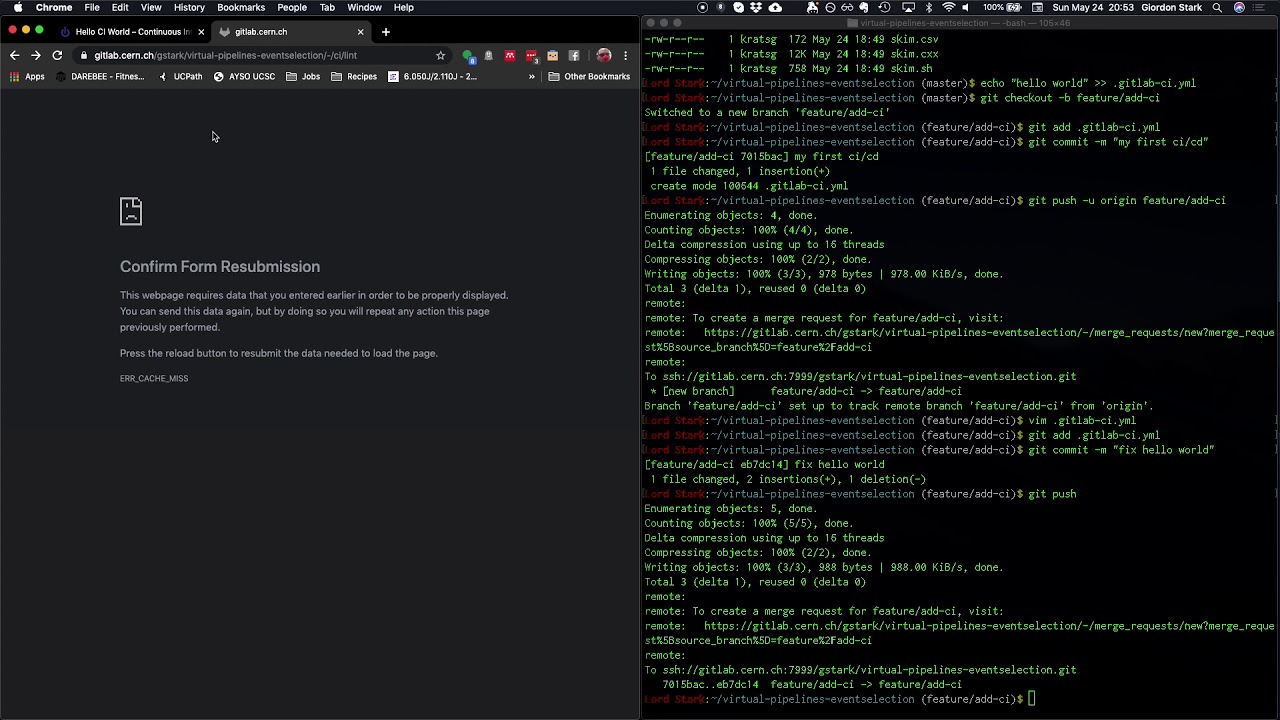The height and width of the screenshot is (720, 1280).
Task: Click the ghost extension icon
Action: (488, 56)
